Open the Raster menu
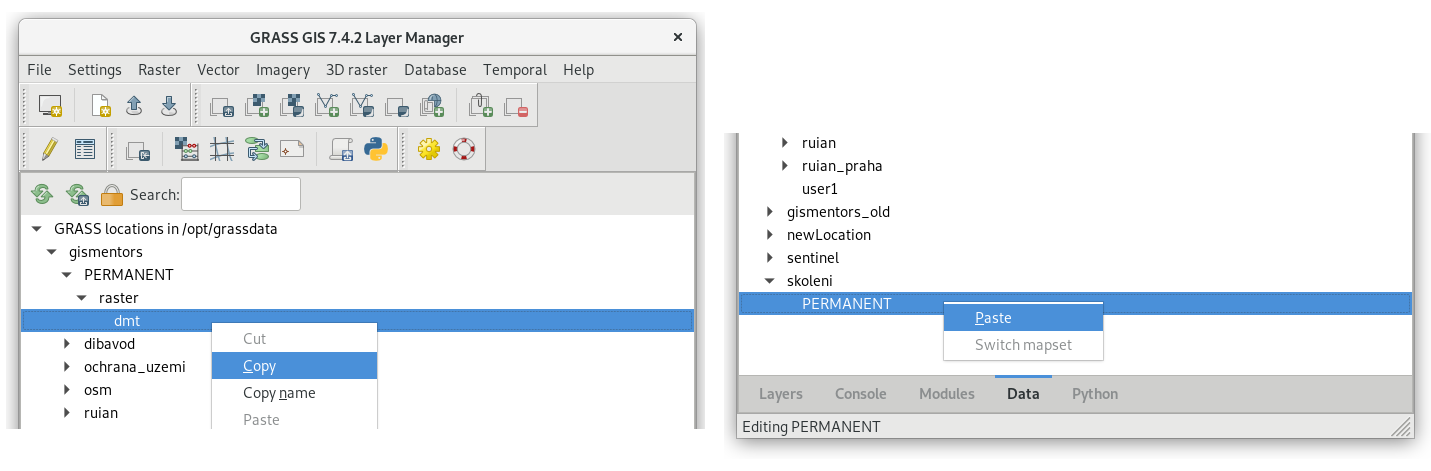This screenshot has height=471, width=1431. click(x=159, y=70)
